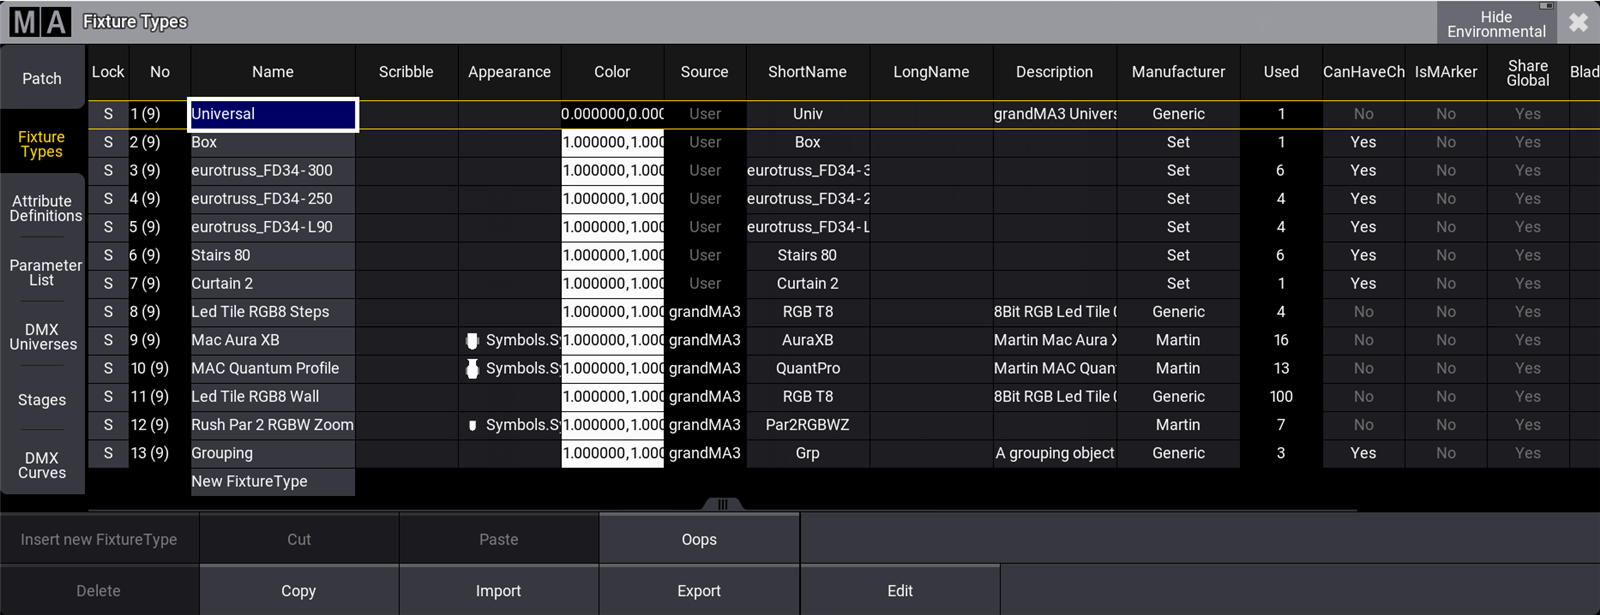Select the Mac Aura XB appearance symbol

tap(472, 340)
